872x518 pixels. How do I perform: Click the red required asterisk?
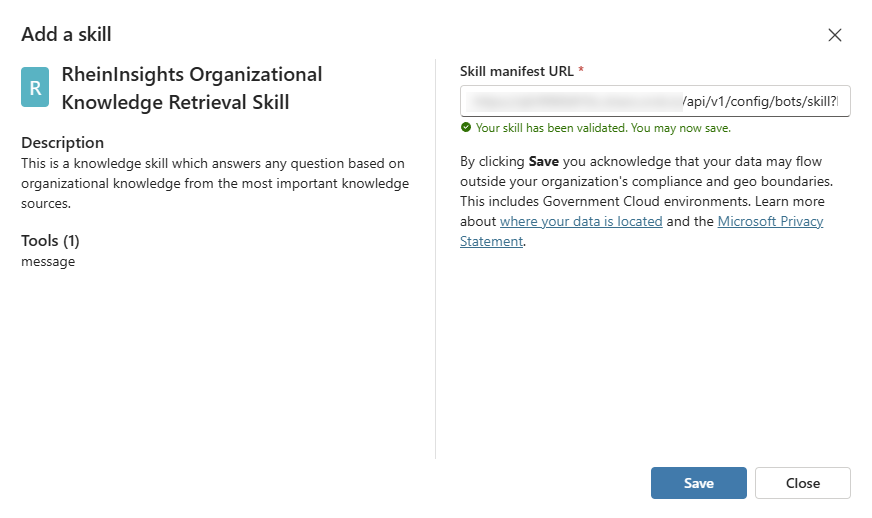pos(581,70)
